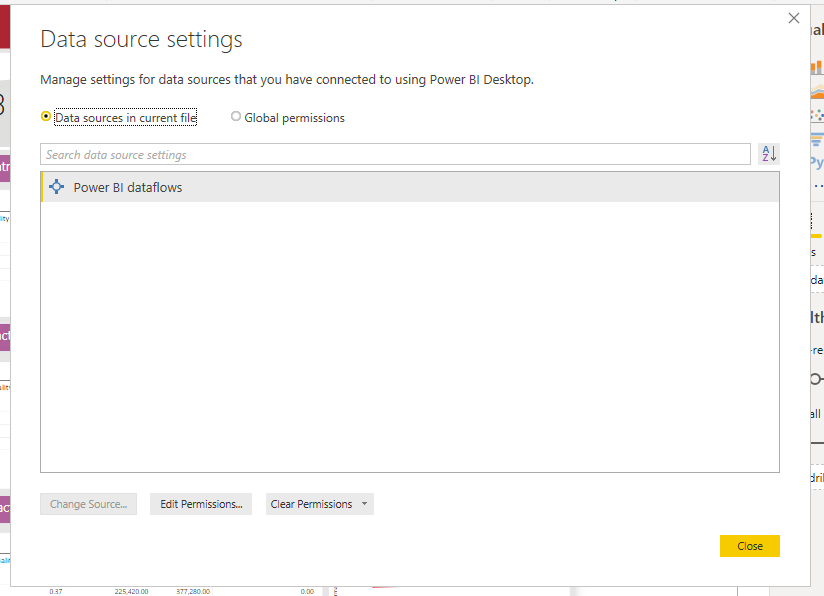Click the Search data source settings field

pyautogui.click(x=395, y=155)
